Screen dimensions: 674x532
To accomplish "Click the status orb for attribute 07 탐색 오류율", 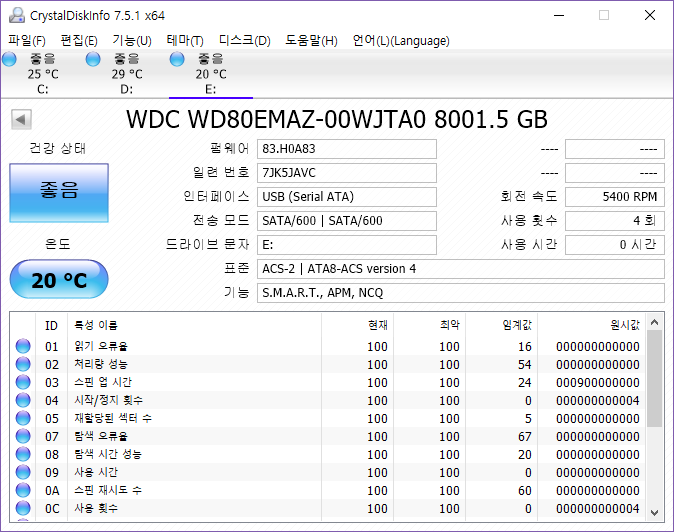I will 23,437.
